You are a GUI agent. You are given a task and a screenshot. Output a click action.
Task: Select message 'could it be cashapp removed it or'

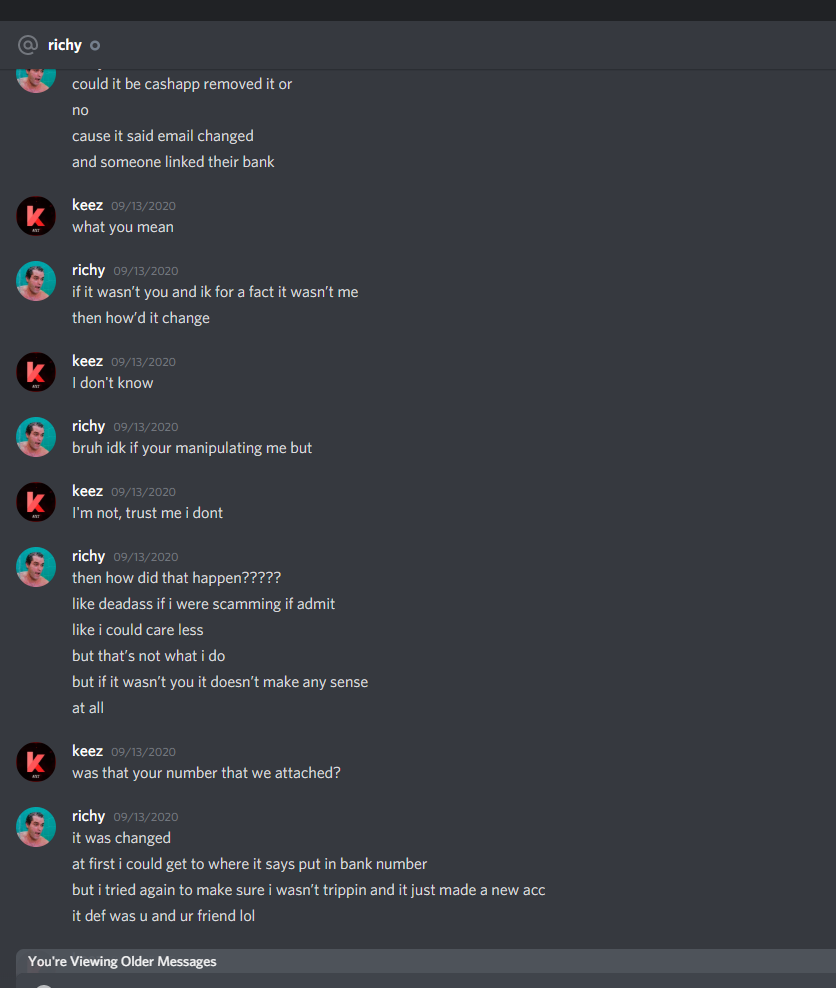[182, 84]
